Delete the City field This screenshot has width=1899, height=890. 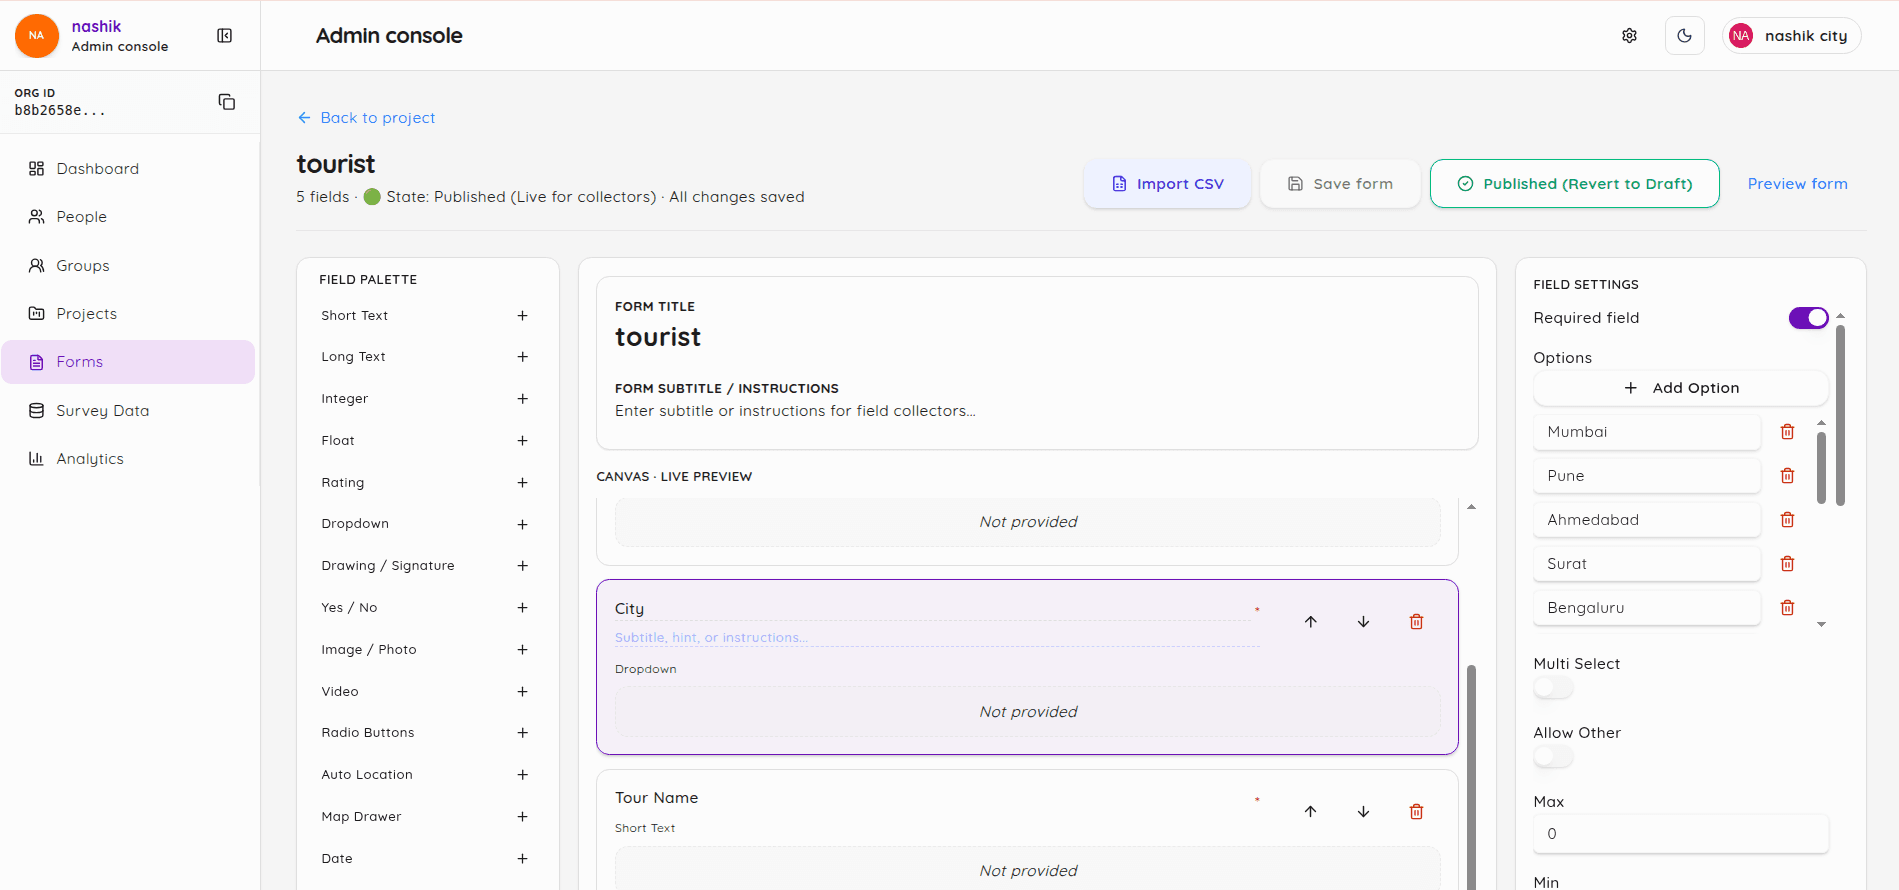tap(1416, 622)
